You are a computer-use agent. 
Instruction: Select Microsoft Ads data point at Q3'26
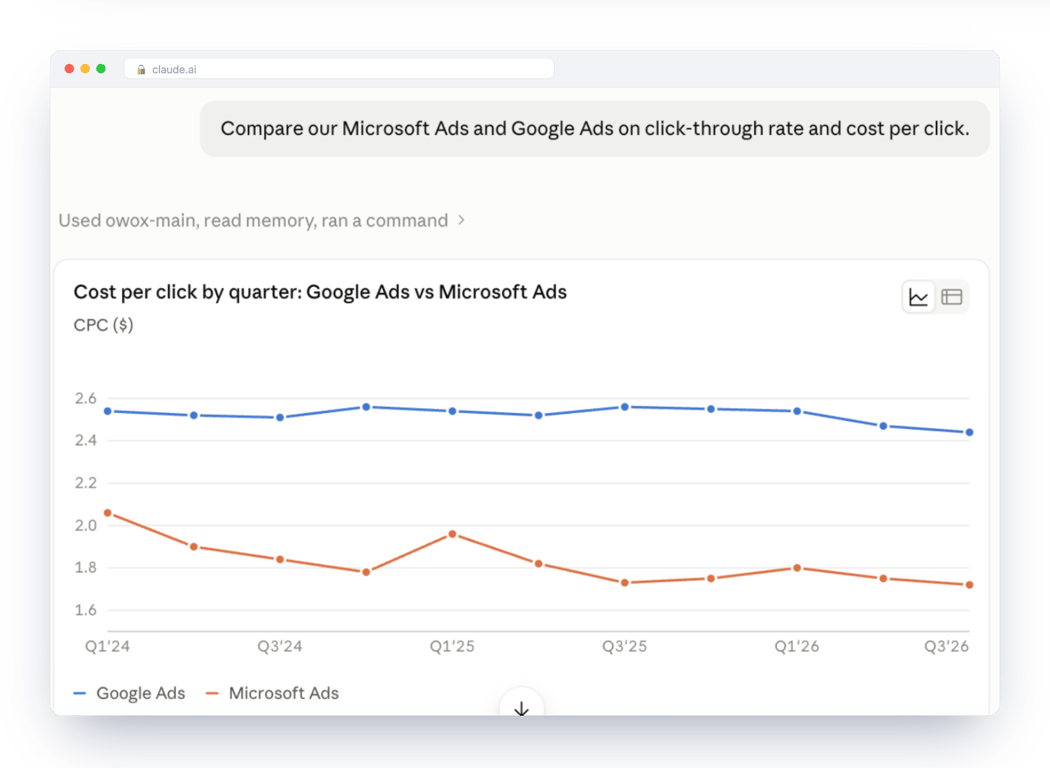point(970,585)
